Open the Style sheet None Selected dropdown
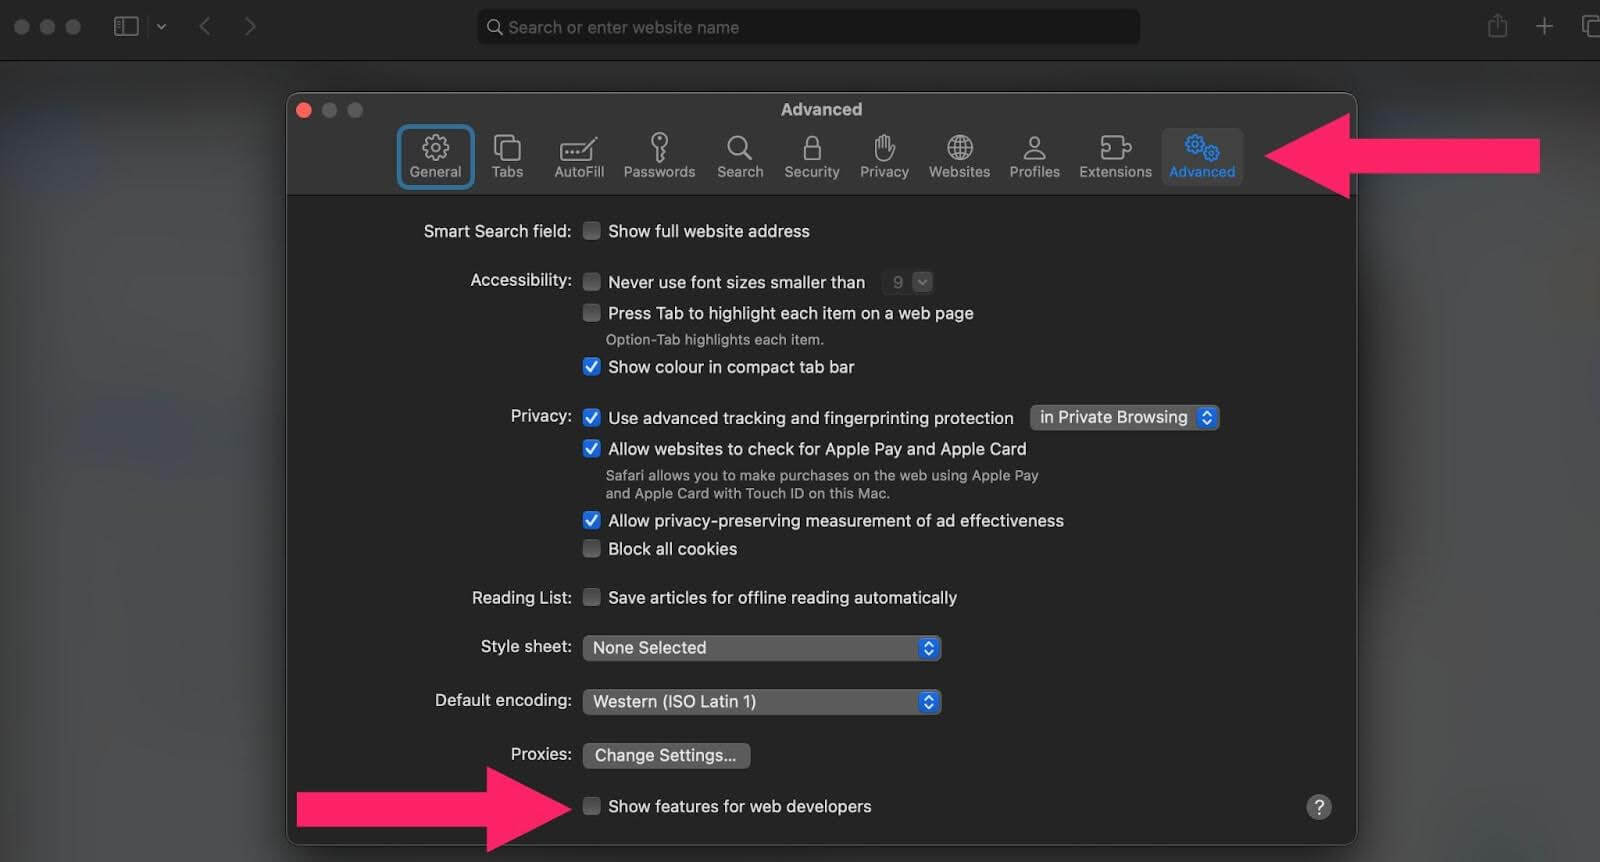 tap(762, 648)
